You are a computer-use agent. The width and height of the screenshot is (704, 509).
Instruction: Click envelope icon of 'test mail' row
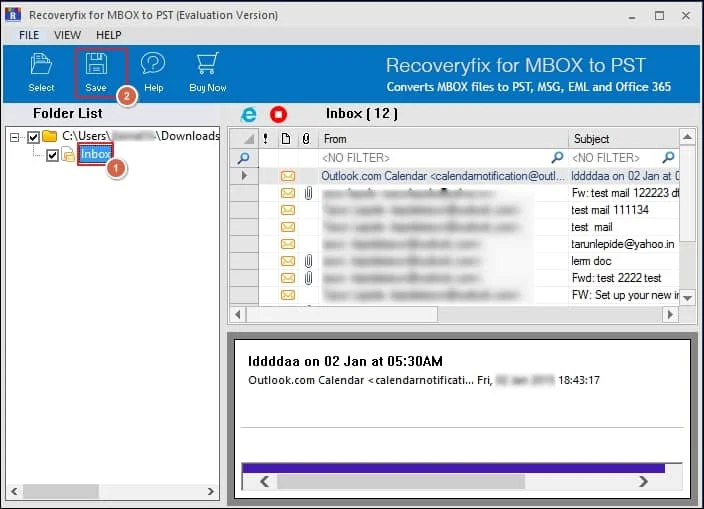(288, 227)
